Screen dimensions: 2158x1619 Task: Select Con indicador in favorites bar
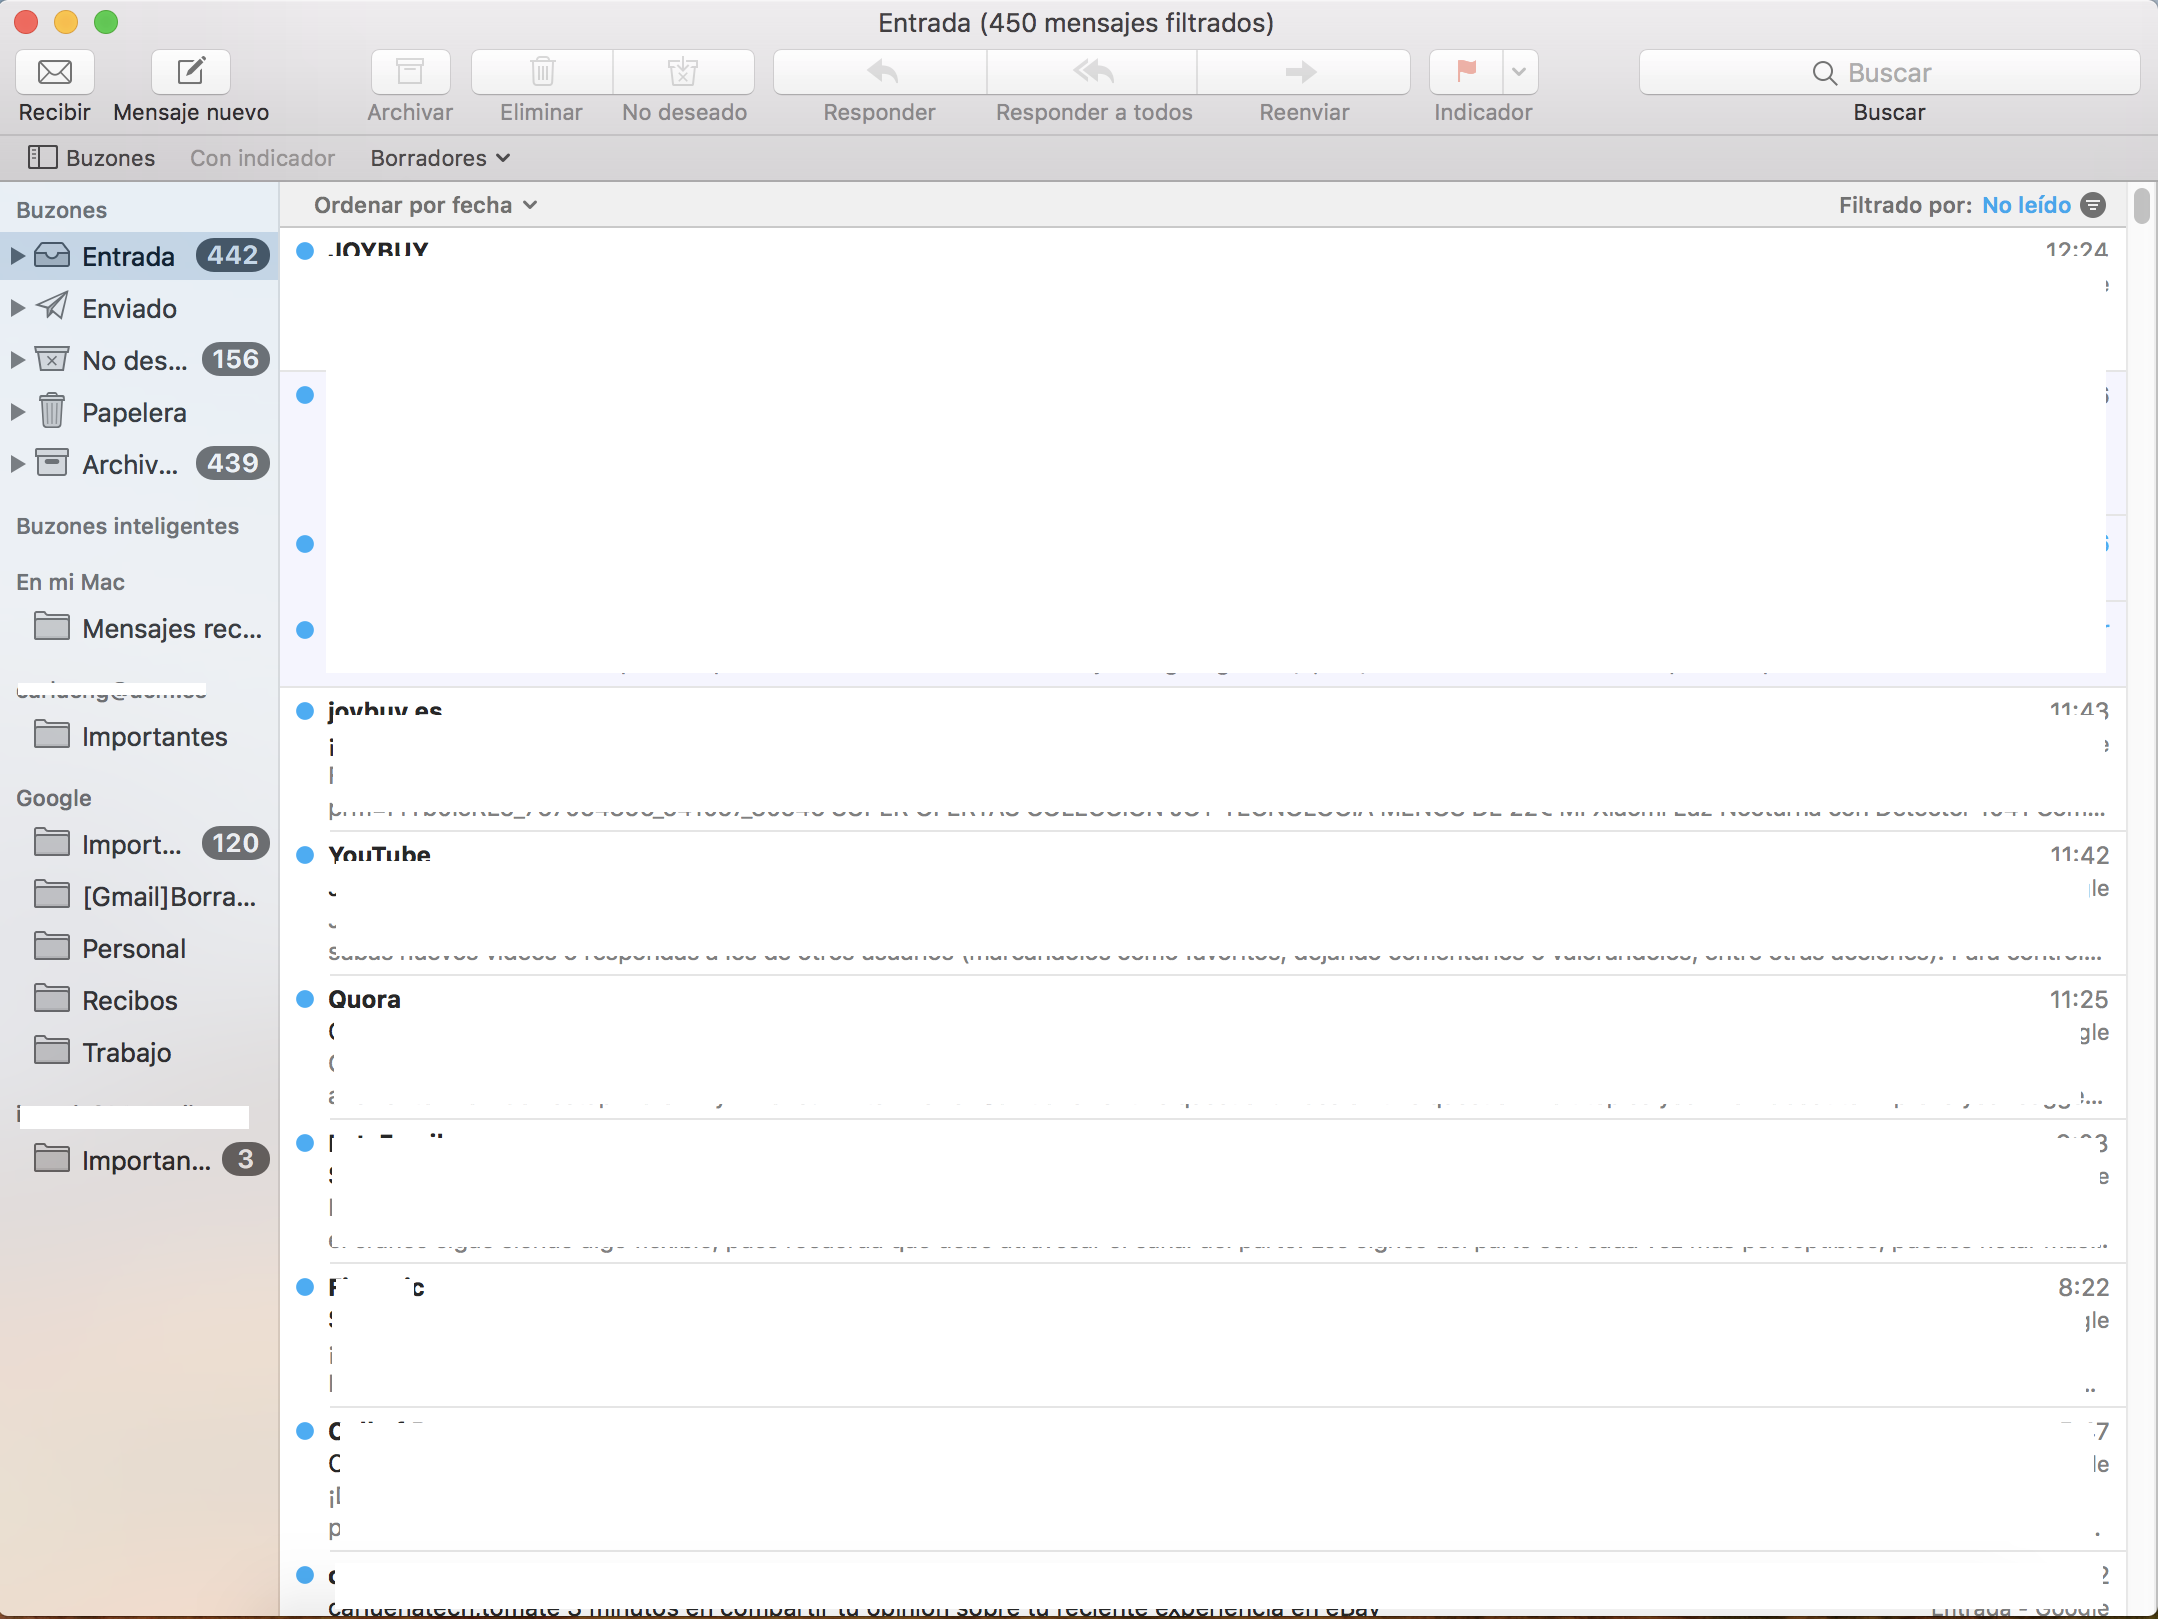pos(262,158)
